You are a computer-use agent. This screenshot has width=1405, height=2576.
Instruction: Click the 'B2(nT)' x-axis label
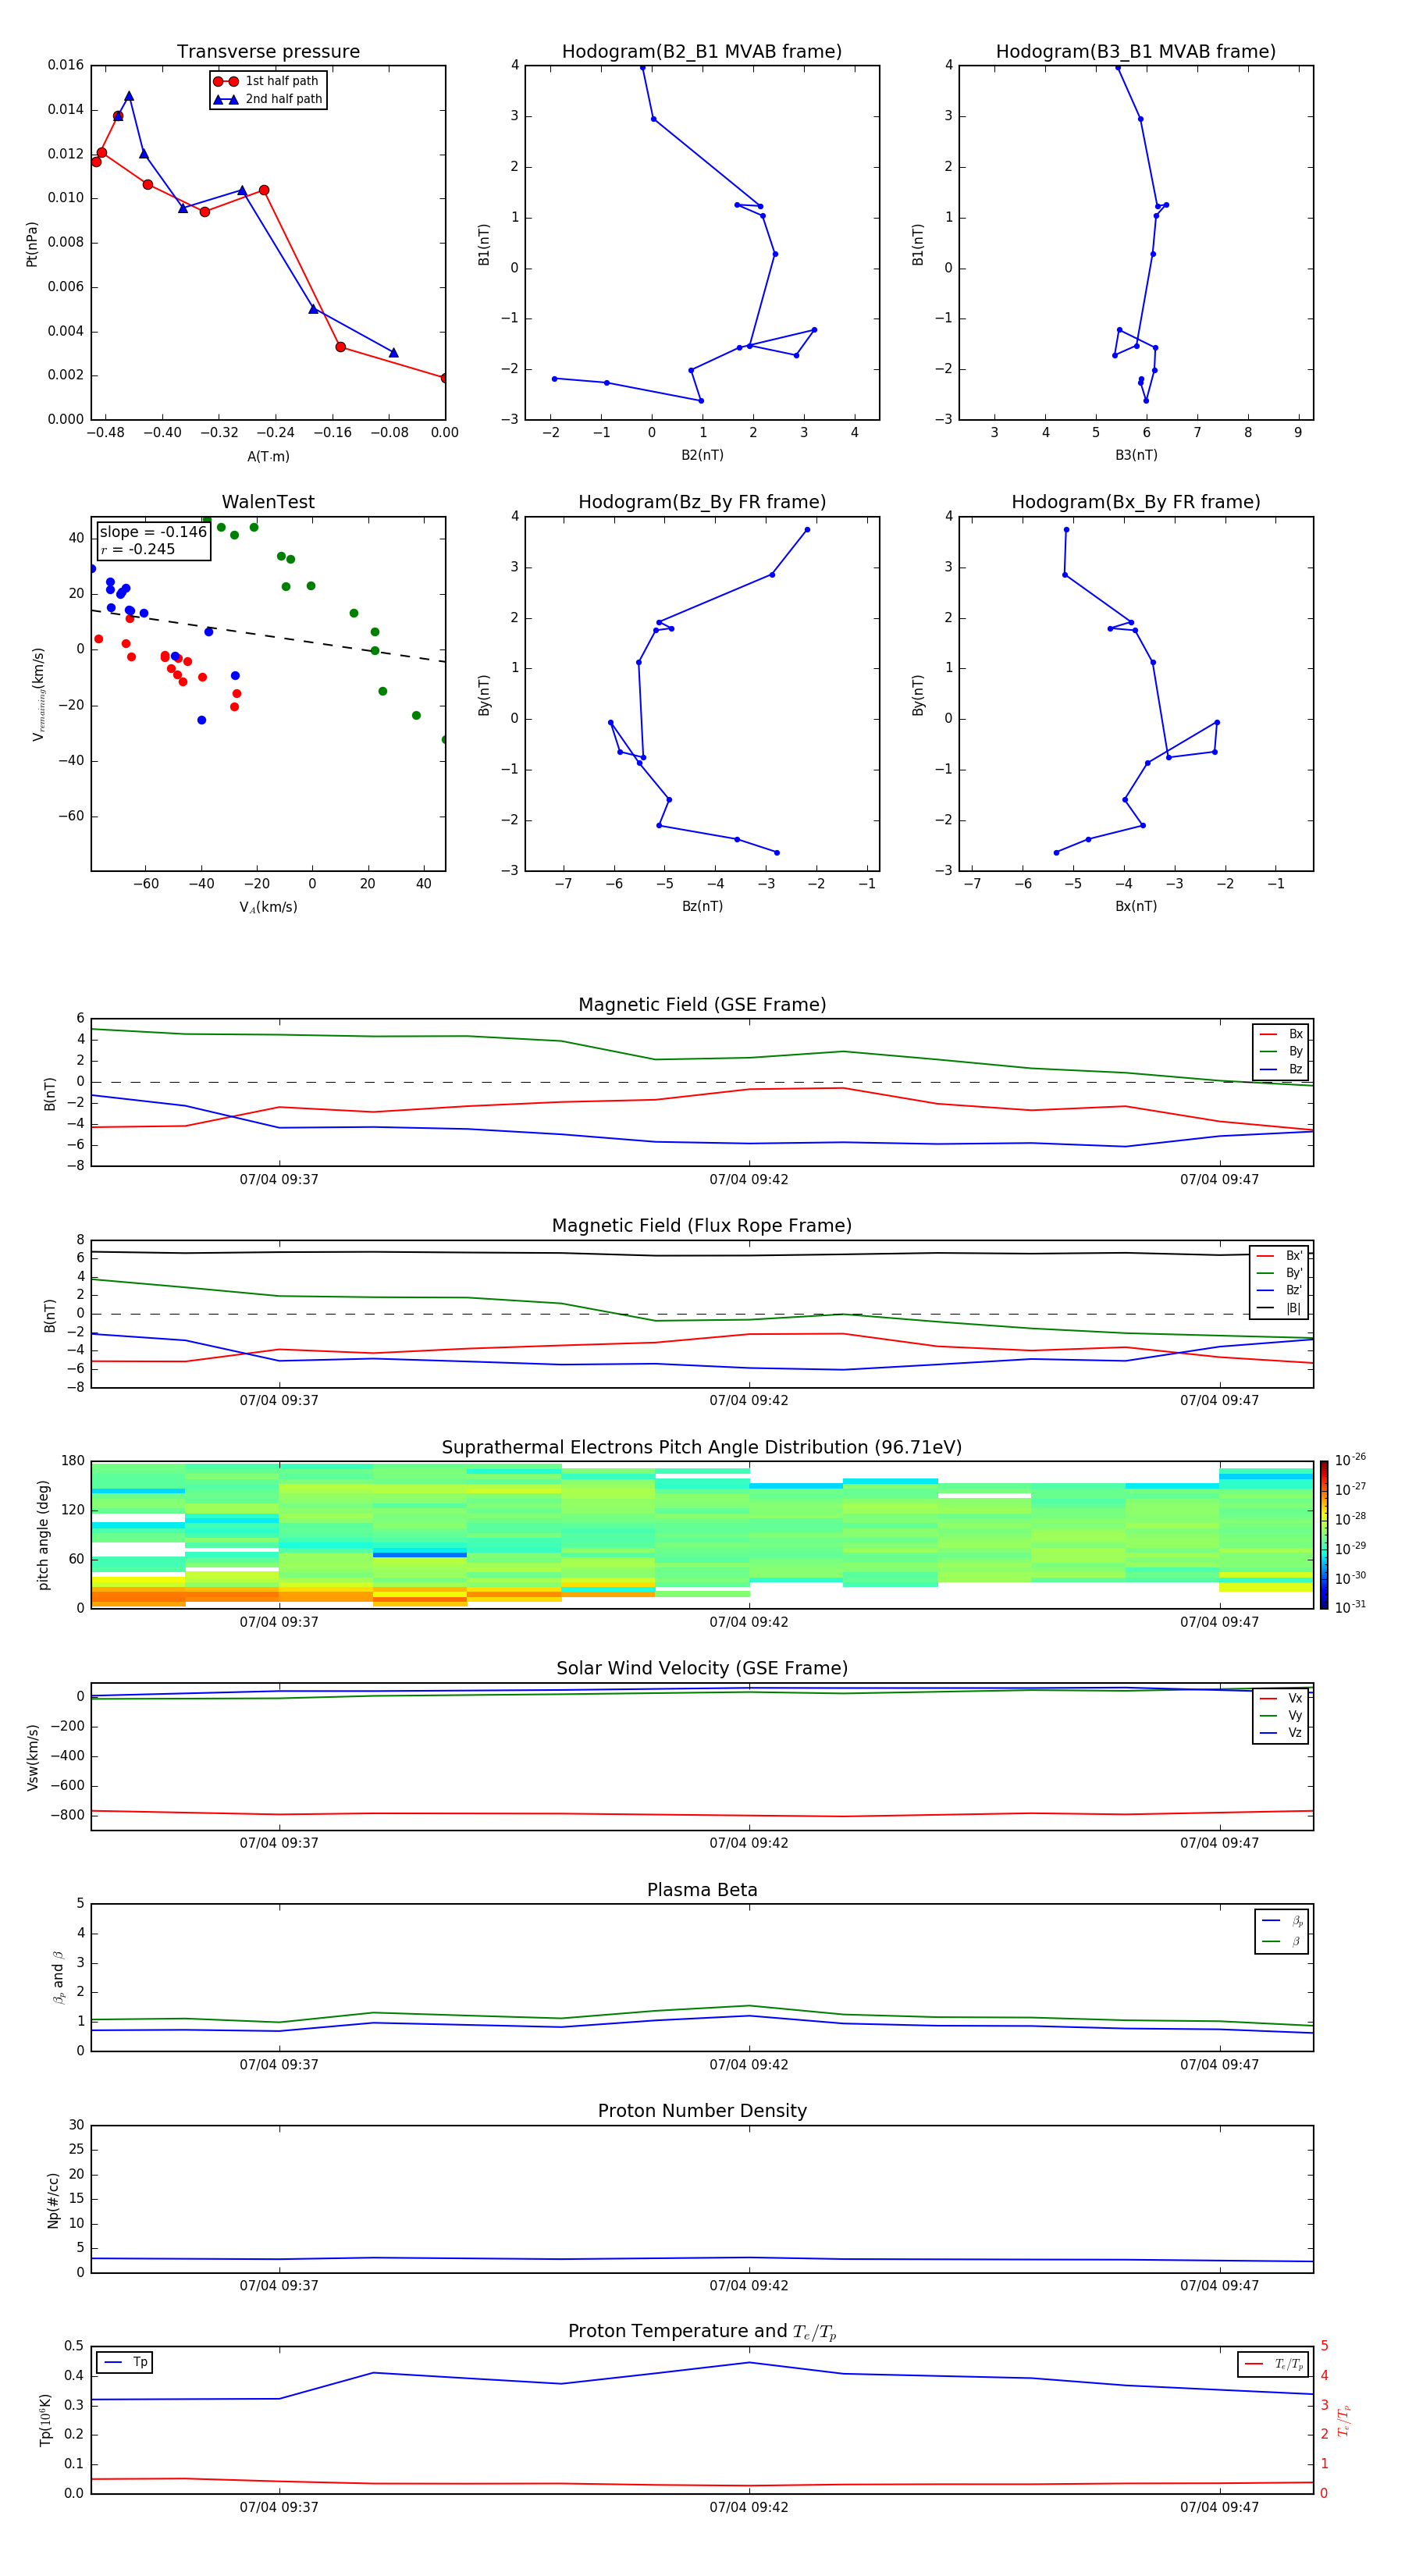(702, 455)
